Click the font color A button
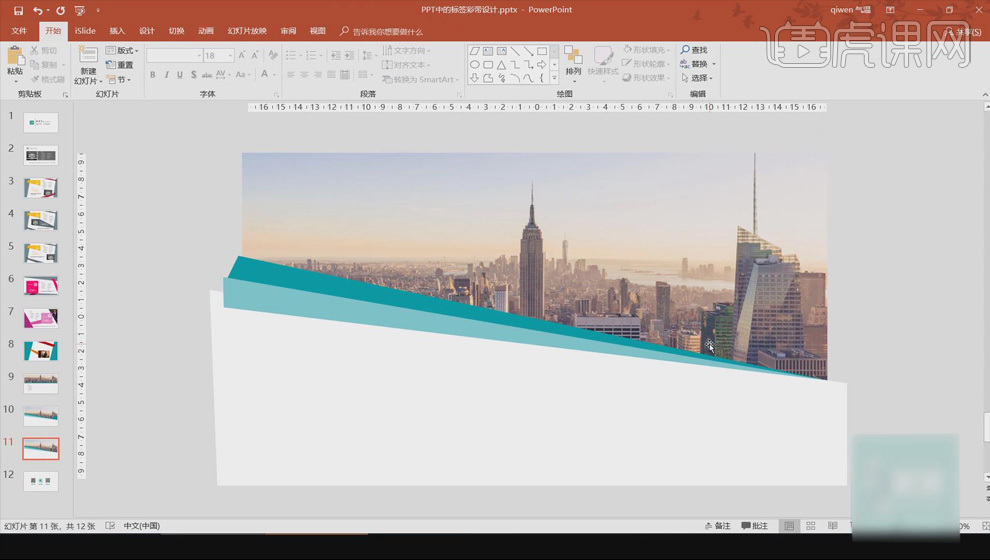The height and width of the screenshot is (560, 990). click(x=265, y=75)
